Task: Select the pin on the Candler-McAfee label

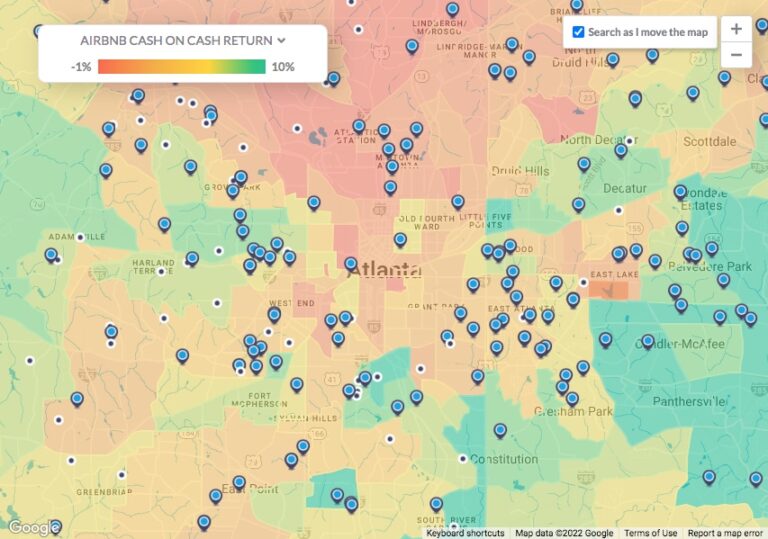Action: coord(647,341)
